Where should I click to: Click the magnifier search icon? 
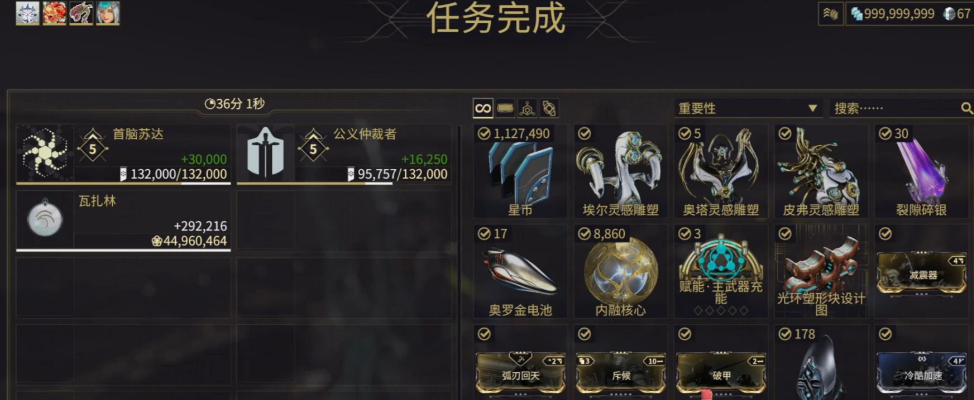coord(967,109)
